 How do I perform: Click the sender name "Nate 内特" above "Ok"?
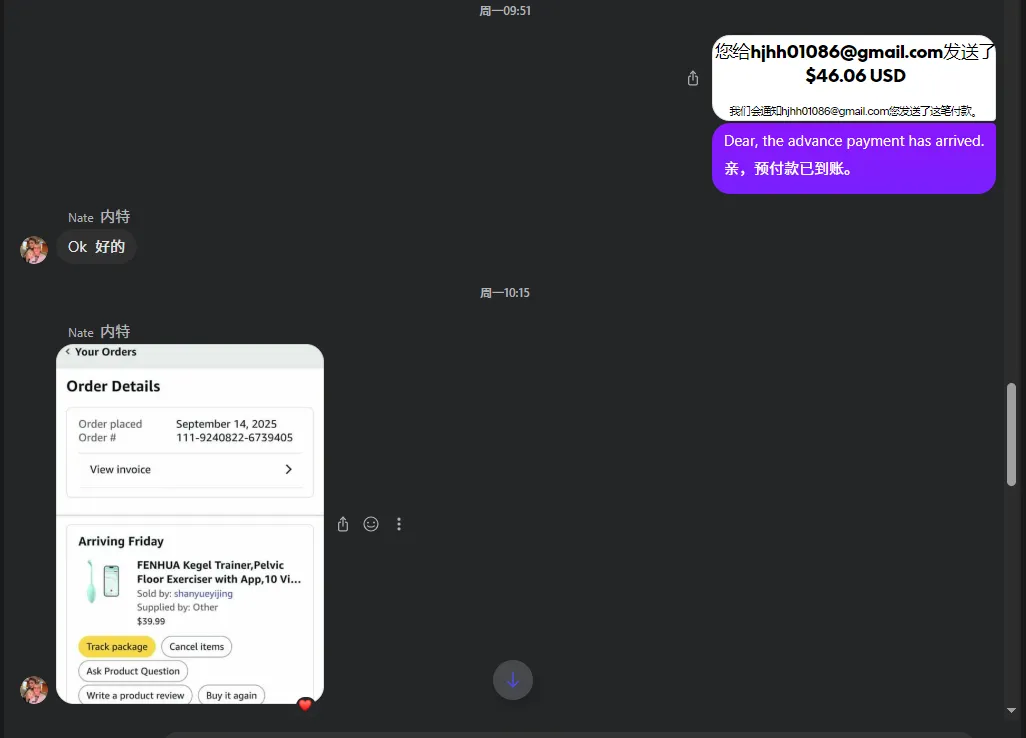click(x=99, y=217)
